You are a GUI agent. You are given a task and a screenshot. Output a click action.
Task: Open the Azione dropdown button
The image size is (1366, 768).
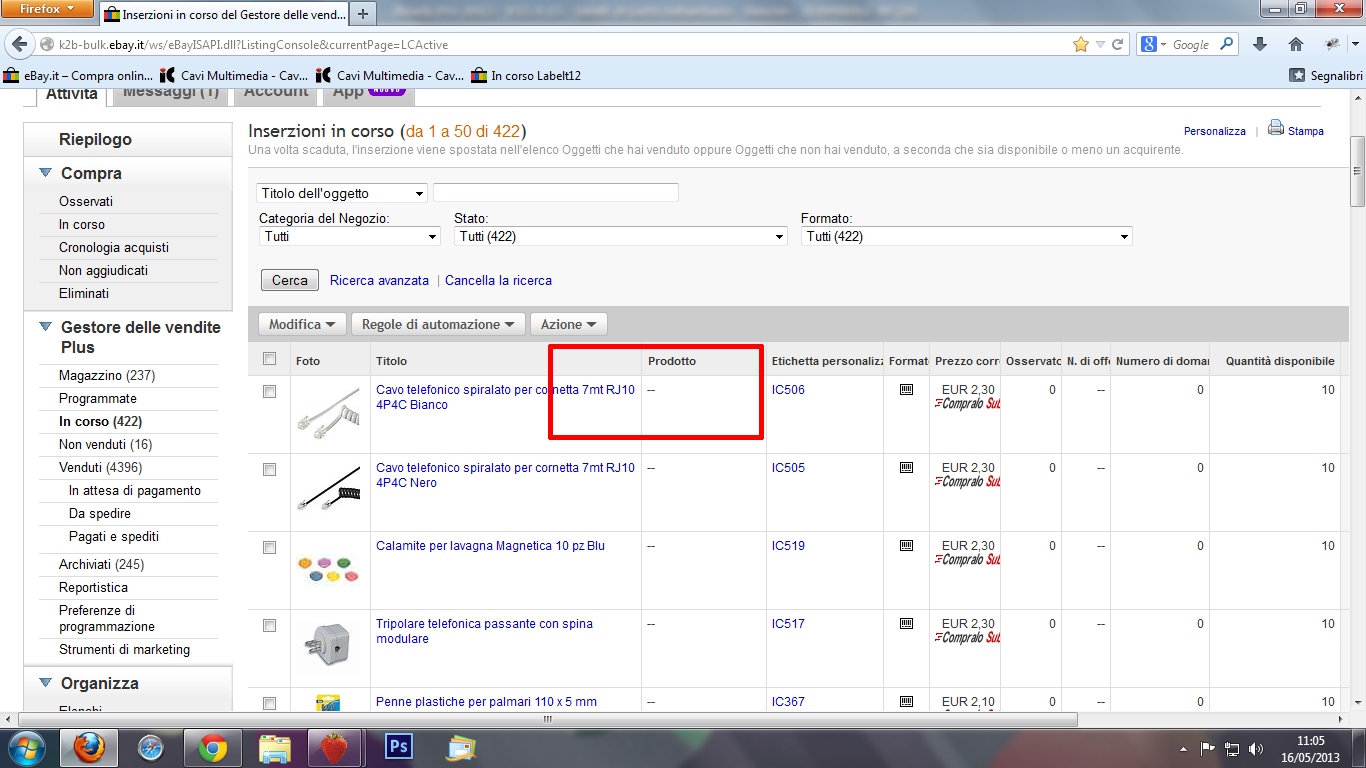click(569, 325)
